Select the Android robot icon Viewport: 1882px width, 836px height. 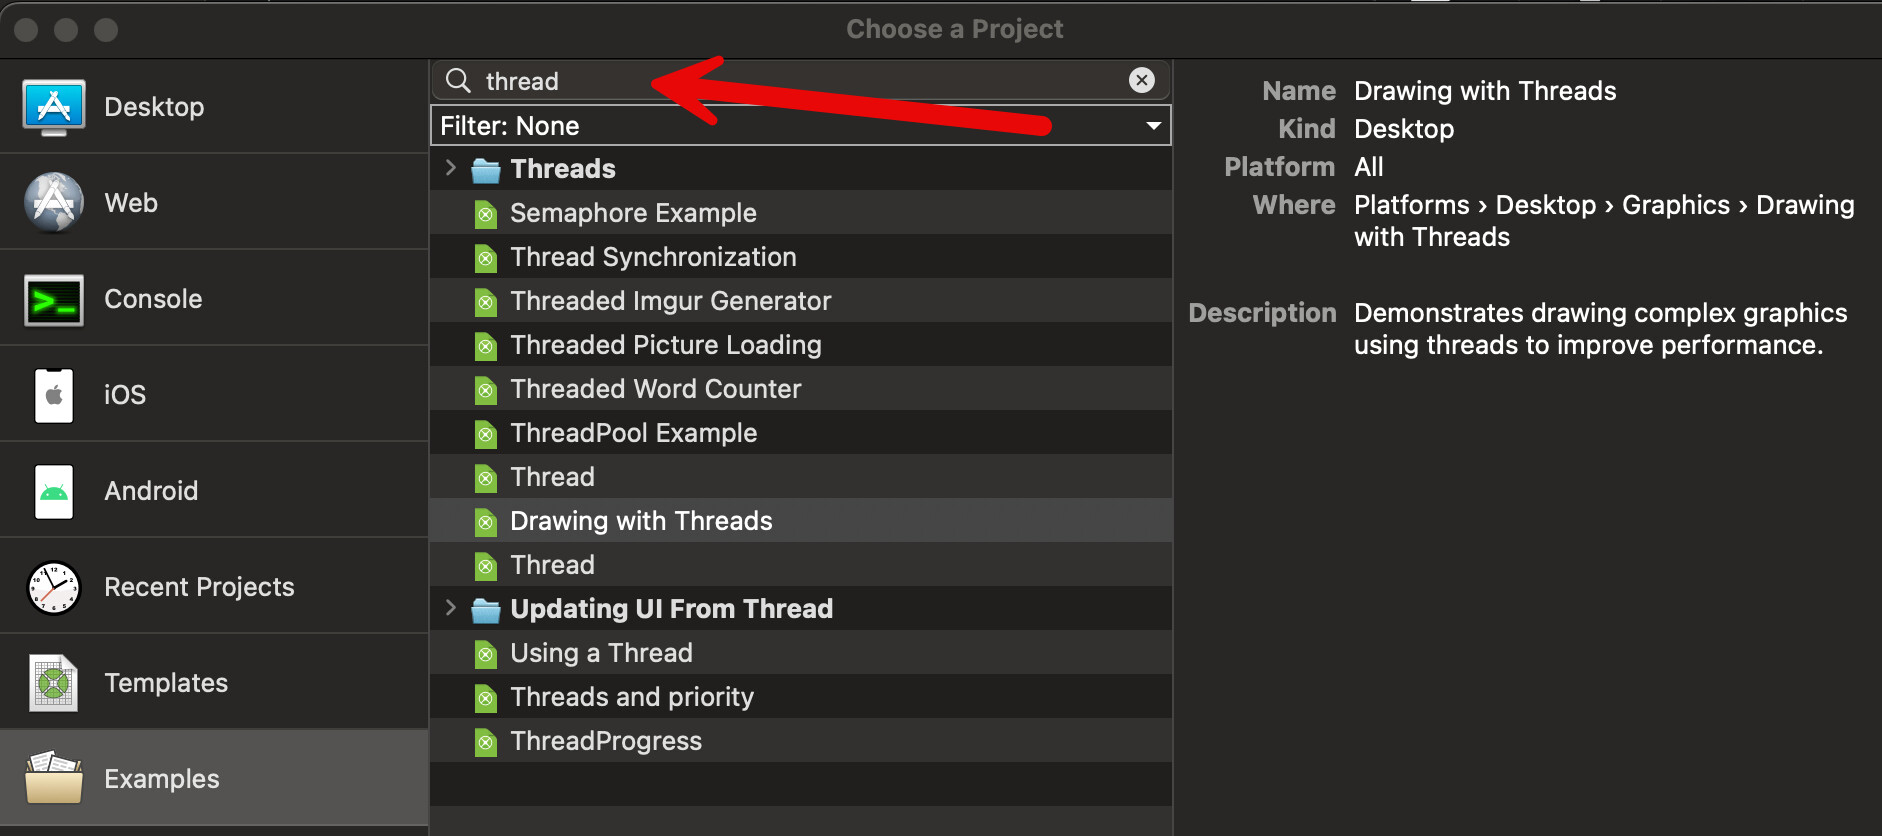point(54,491)
